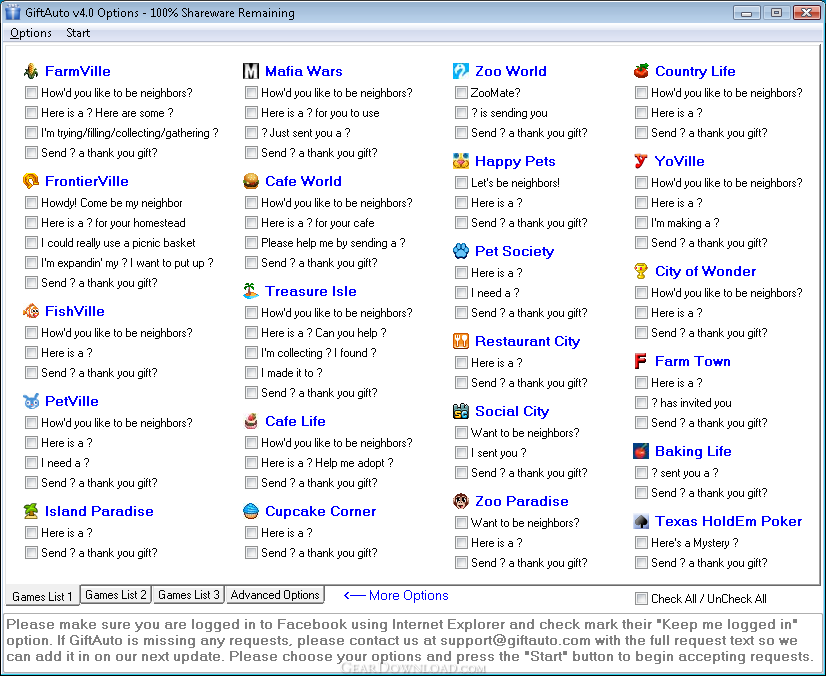This screenshot has width=826, height=676.
Task: Toggle the Check All / UnCheck All checkbox
Action: tap(641, 599)
